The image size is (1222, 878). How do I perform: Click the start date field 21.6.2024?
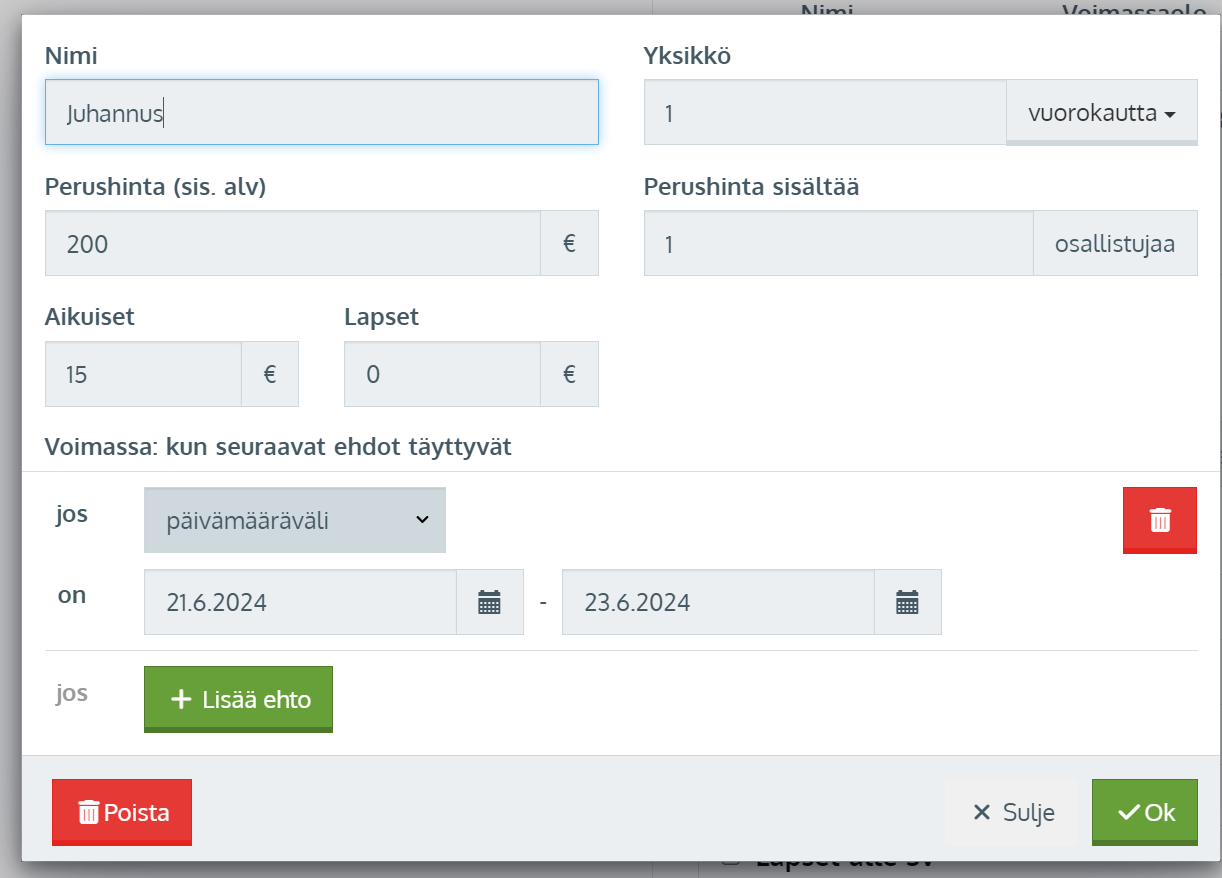click(300, 602)
